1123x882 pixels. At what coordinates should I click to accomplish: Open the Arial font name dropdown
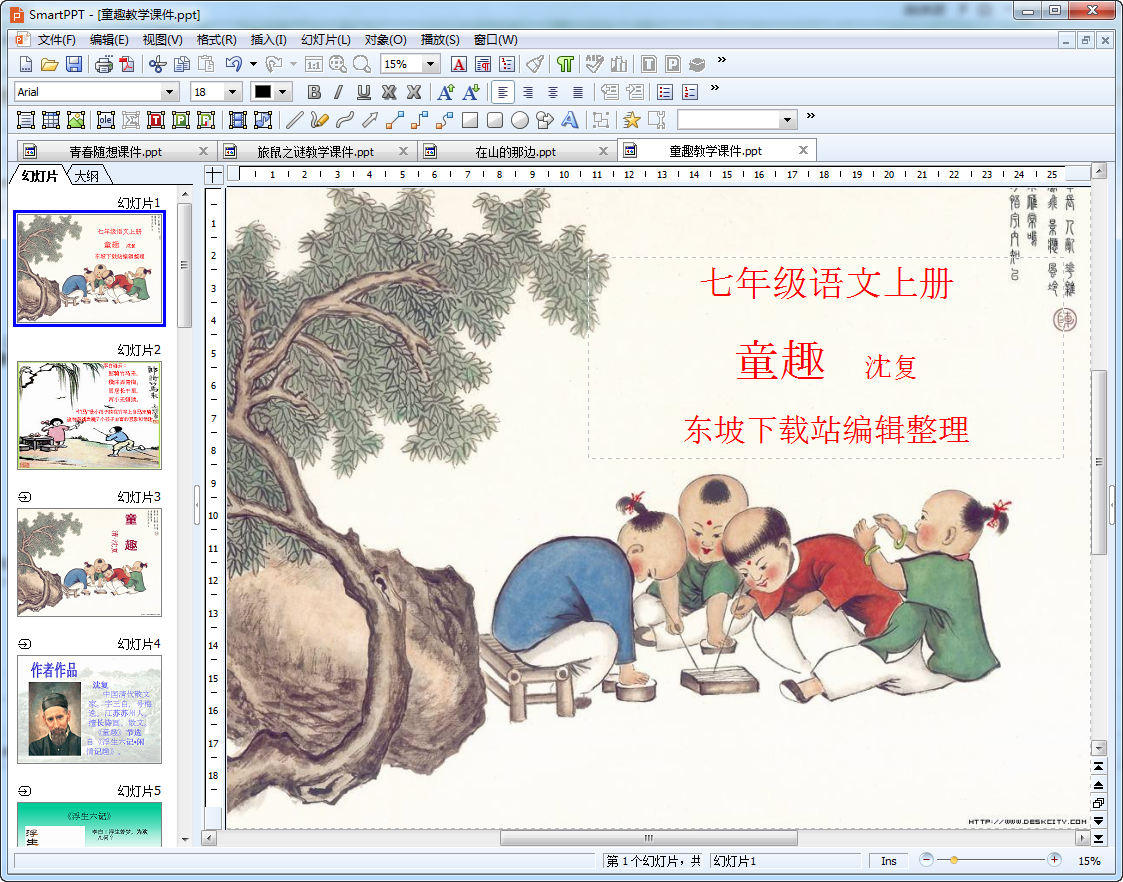point(170,92)
